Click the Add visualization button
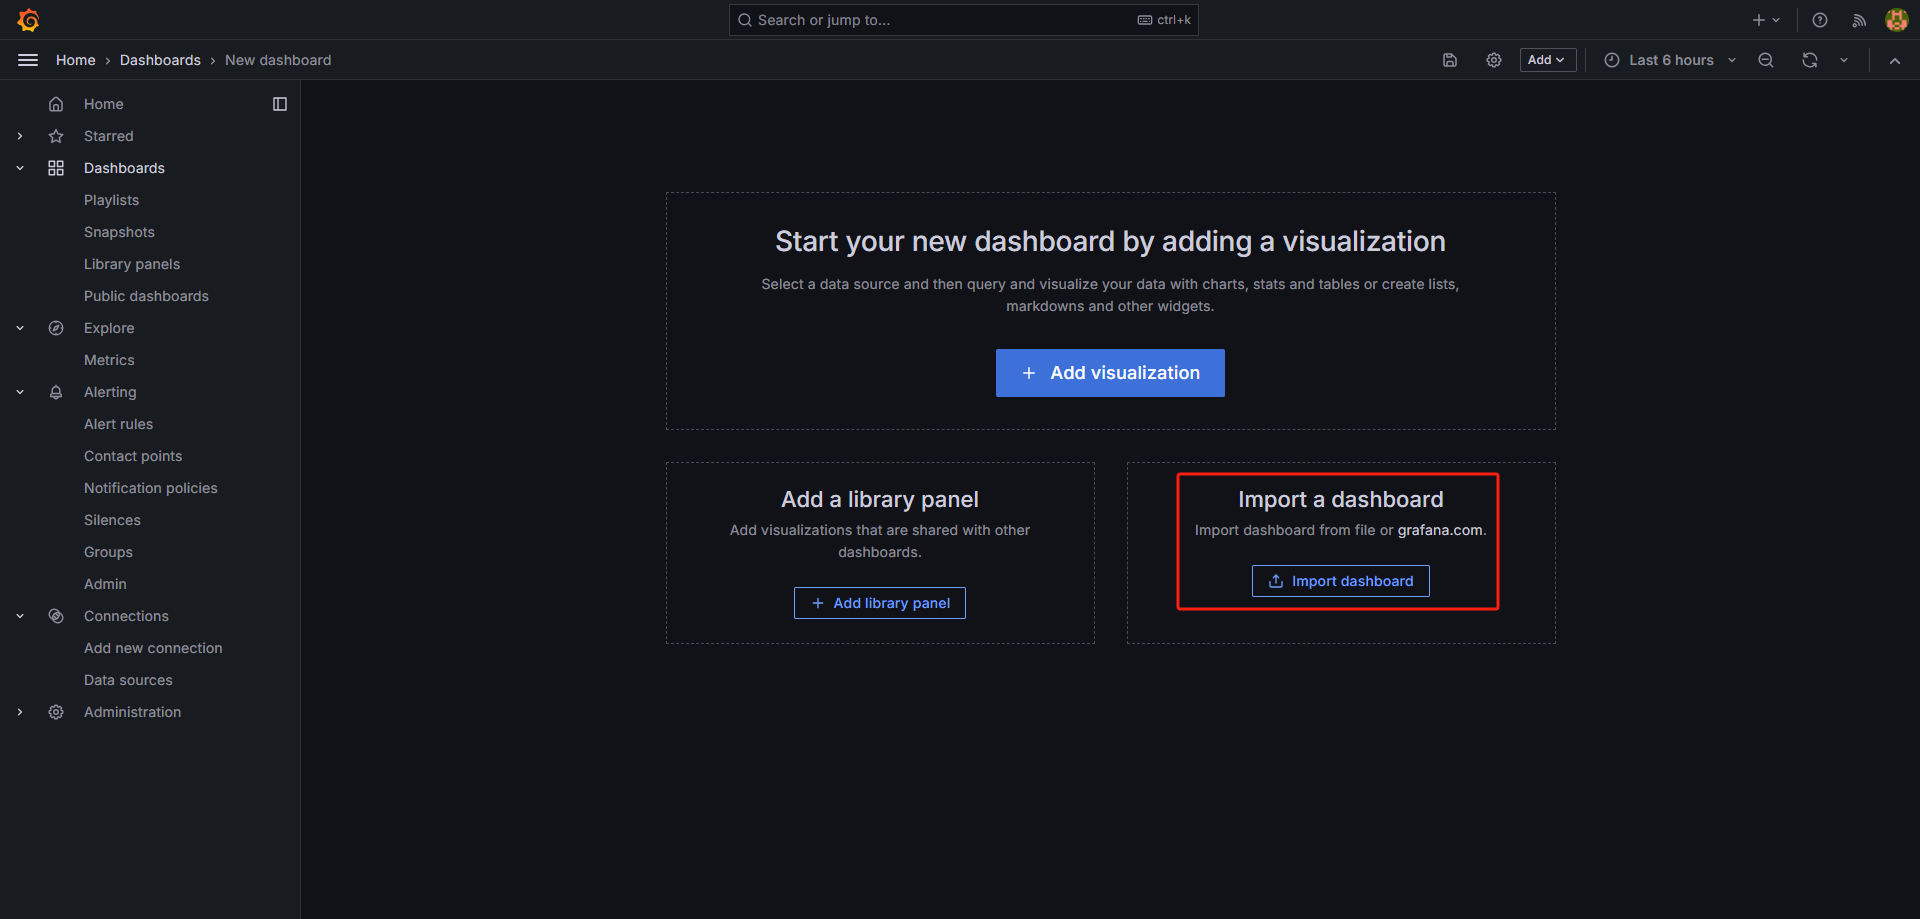Image resolution: width=1920 pixels, height=919 pixels. 1110,373
